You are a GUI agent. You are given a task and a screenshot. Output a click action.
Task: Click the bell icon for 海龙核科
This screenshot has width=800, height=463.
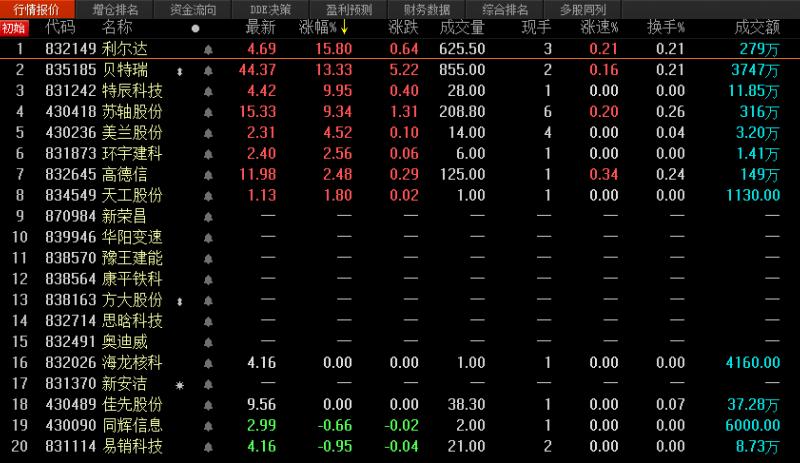pos(208,364)
